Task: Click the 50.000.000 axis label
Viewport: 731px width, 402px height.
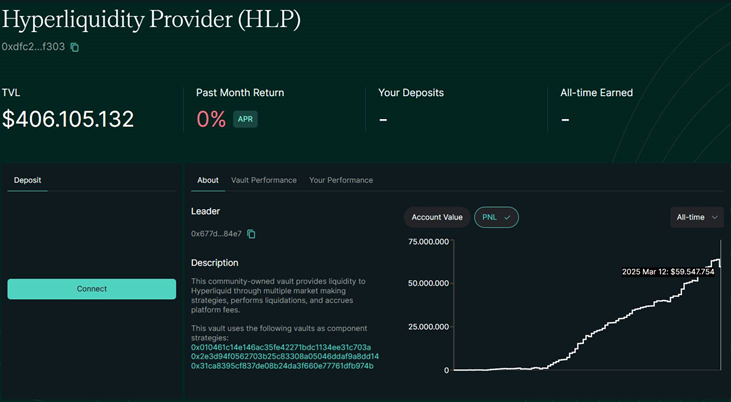Action: click(428, 284)
